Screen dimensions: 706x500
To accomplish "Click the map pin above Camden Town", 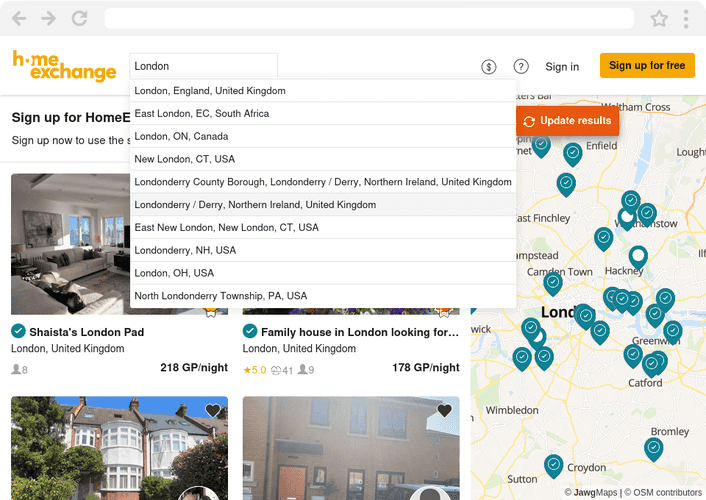I will click(552, 284).
